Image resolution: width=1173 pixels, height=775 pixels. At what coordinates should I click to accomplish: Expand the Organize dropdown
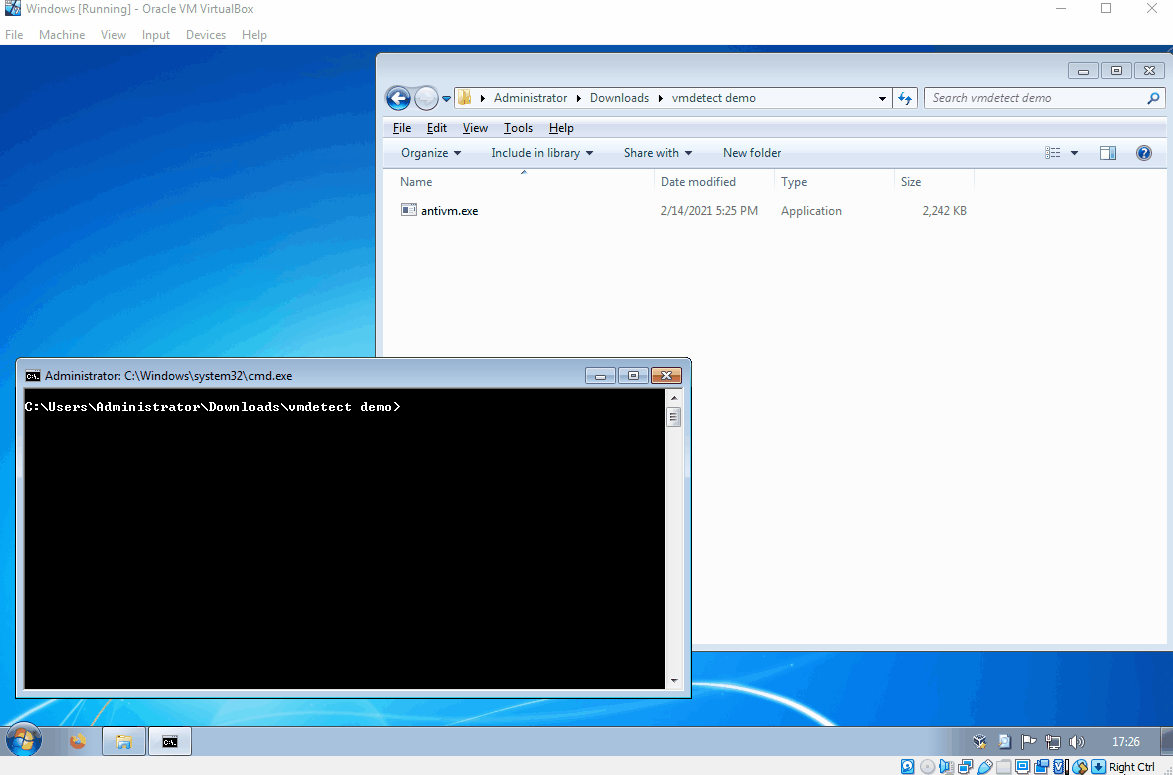coord(431,153)
